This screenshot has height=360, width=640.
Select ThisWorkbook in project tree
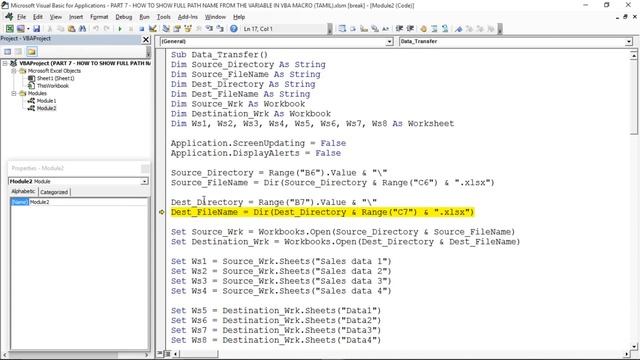(53, 86)
